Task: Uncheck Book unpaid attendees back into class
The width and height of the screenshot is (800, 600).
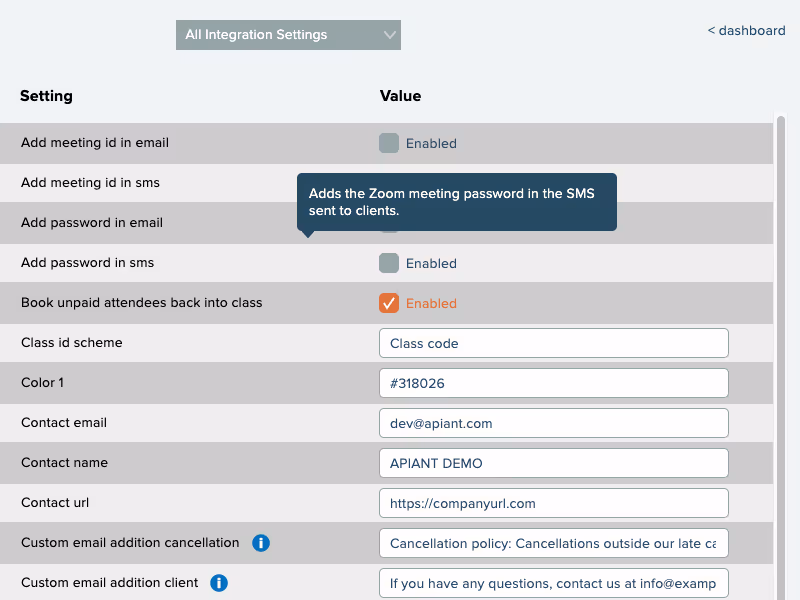Action: click(389, 303)
